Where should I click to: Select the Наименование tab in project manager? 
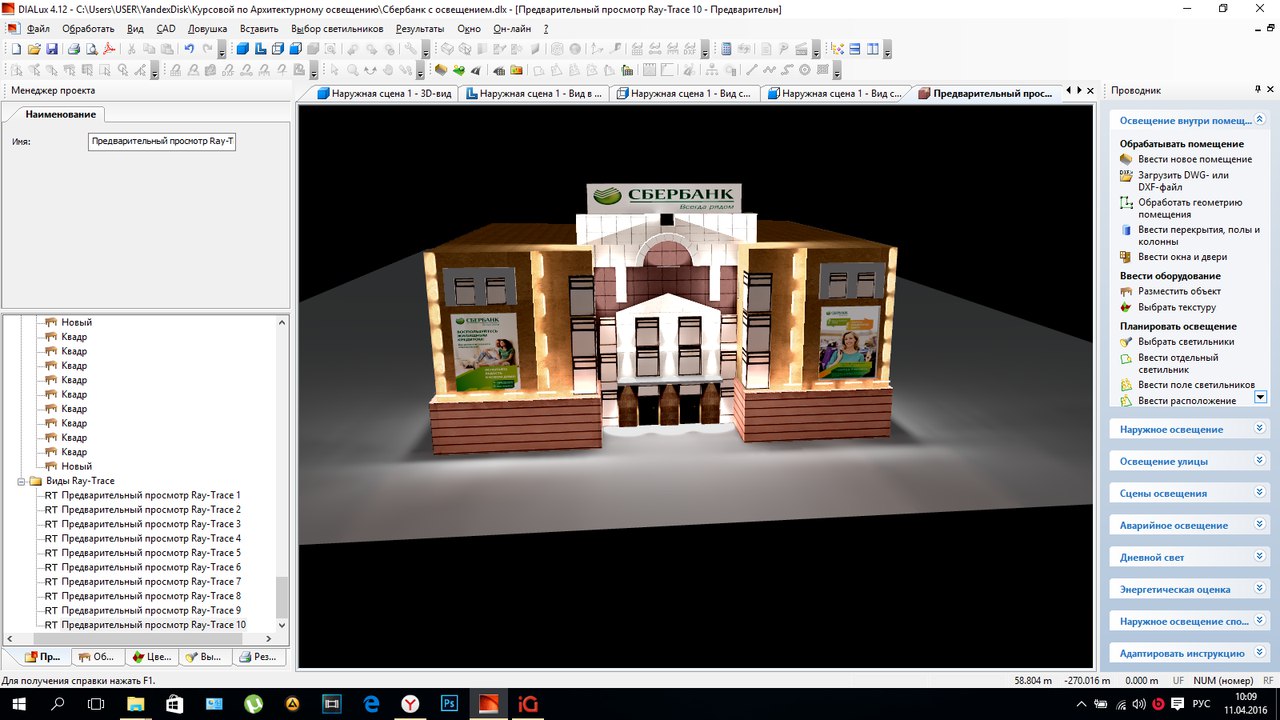pyautogui.click(x=61, y=115)
